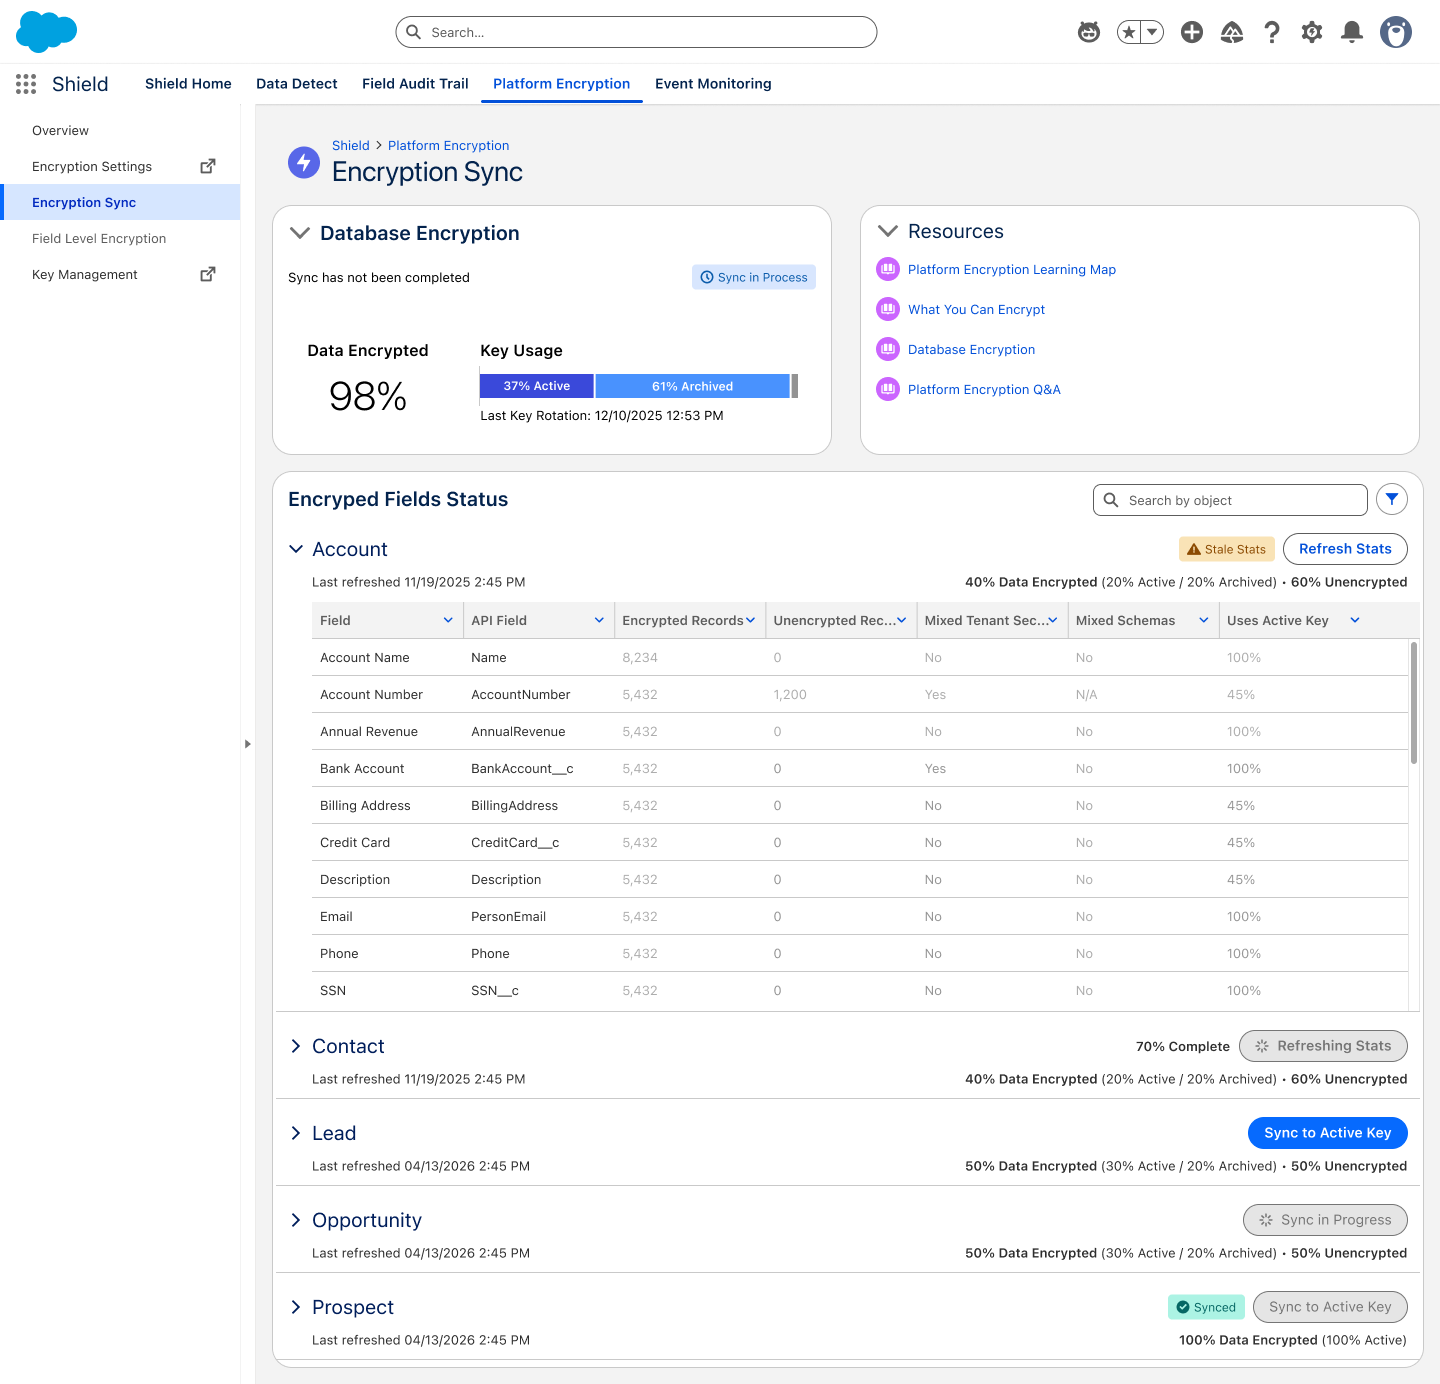Image resolution: width=1440 pixels, height=1384 pixels.
Task: Open the App Launcher grid icon
Action: (x=26, y=84)
